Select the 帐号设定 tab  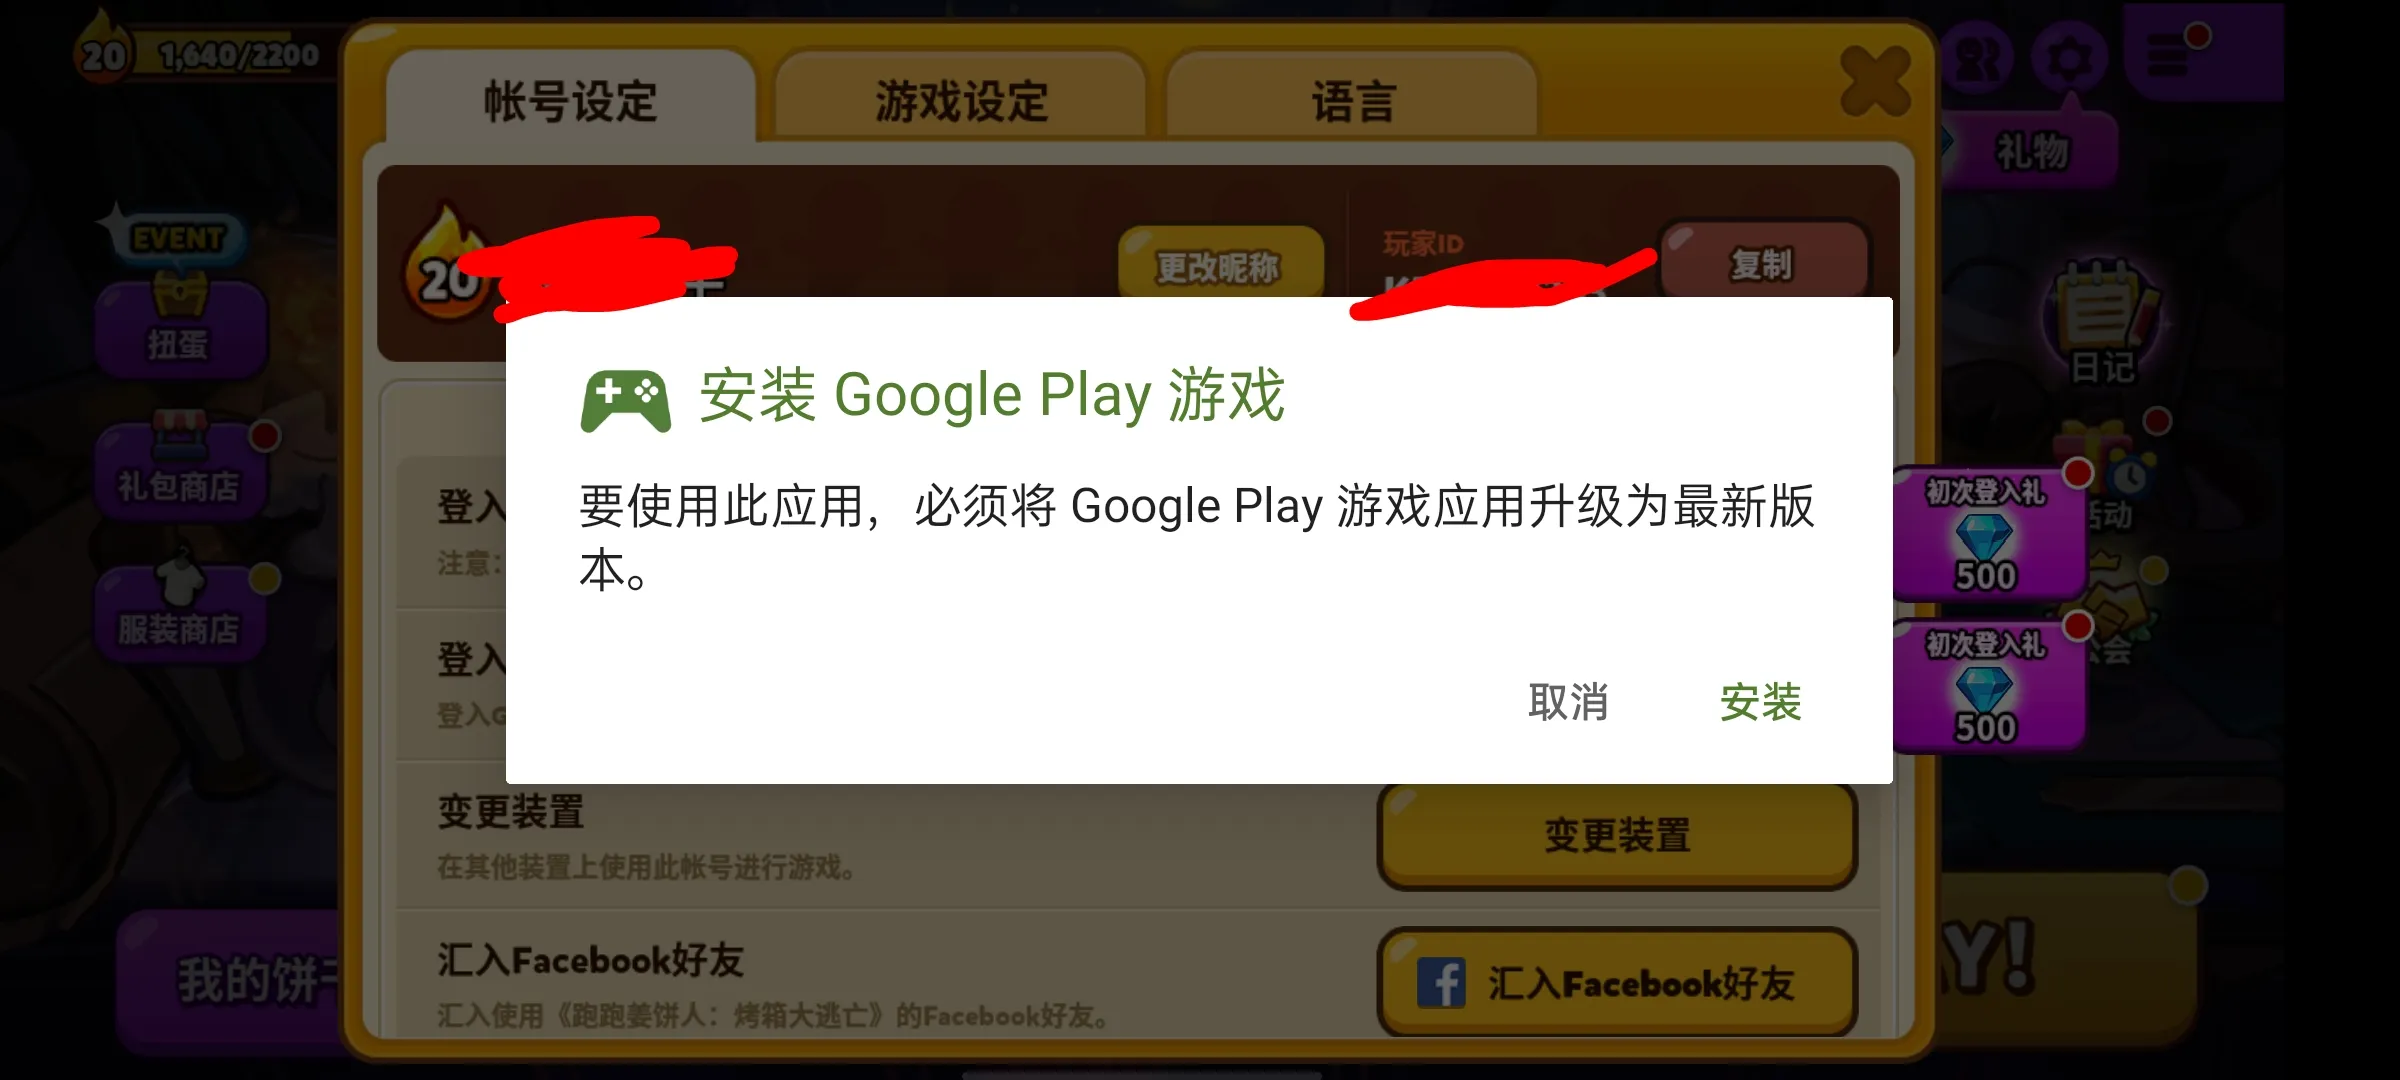[x=570, y=100]
